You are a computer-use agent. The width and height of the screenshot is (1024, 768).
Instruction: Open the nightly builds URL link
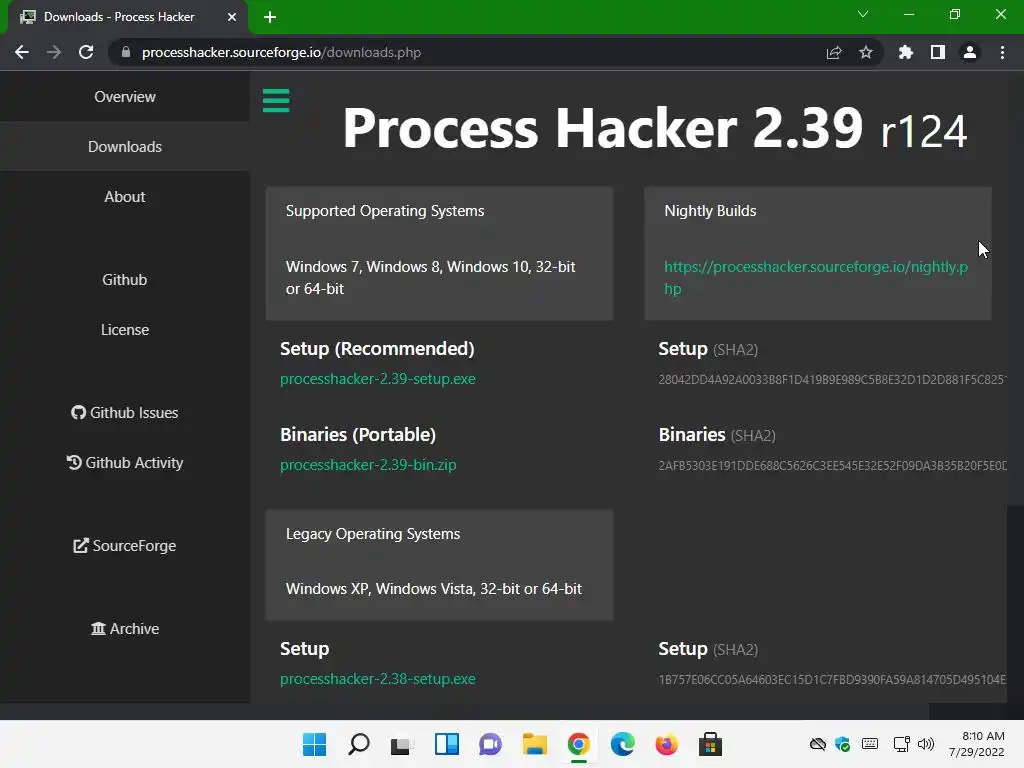coord(816,278)
